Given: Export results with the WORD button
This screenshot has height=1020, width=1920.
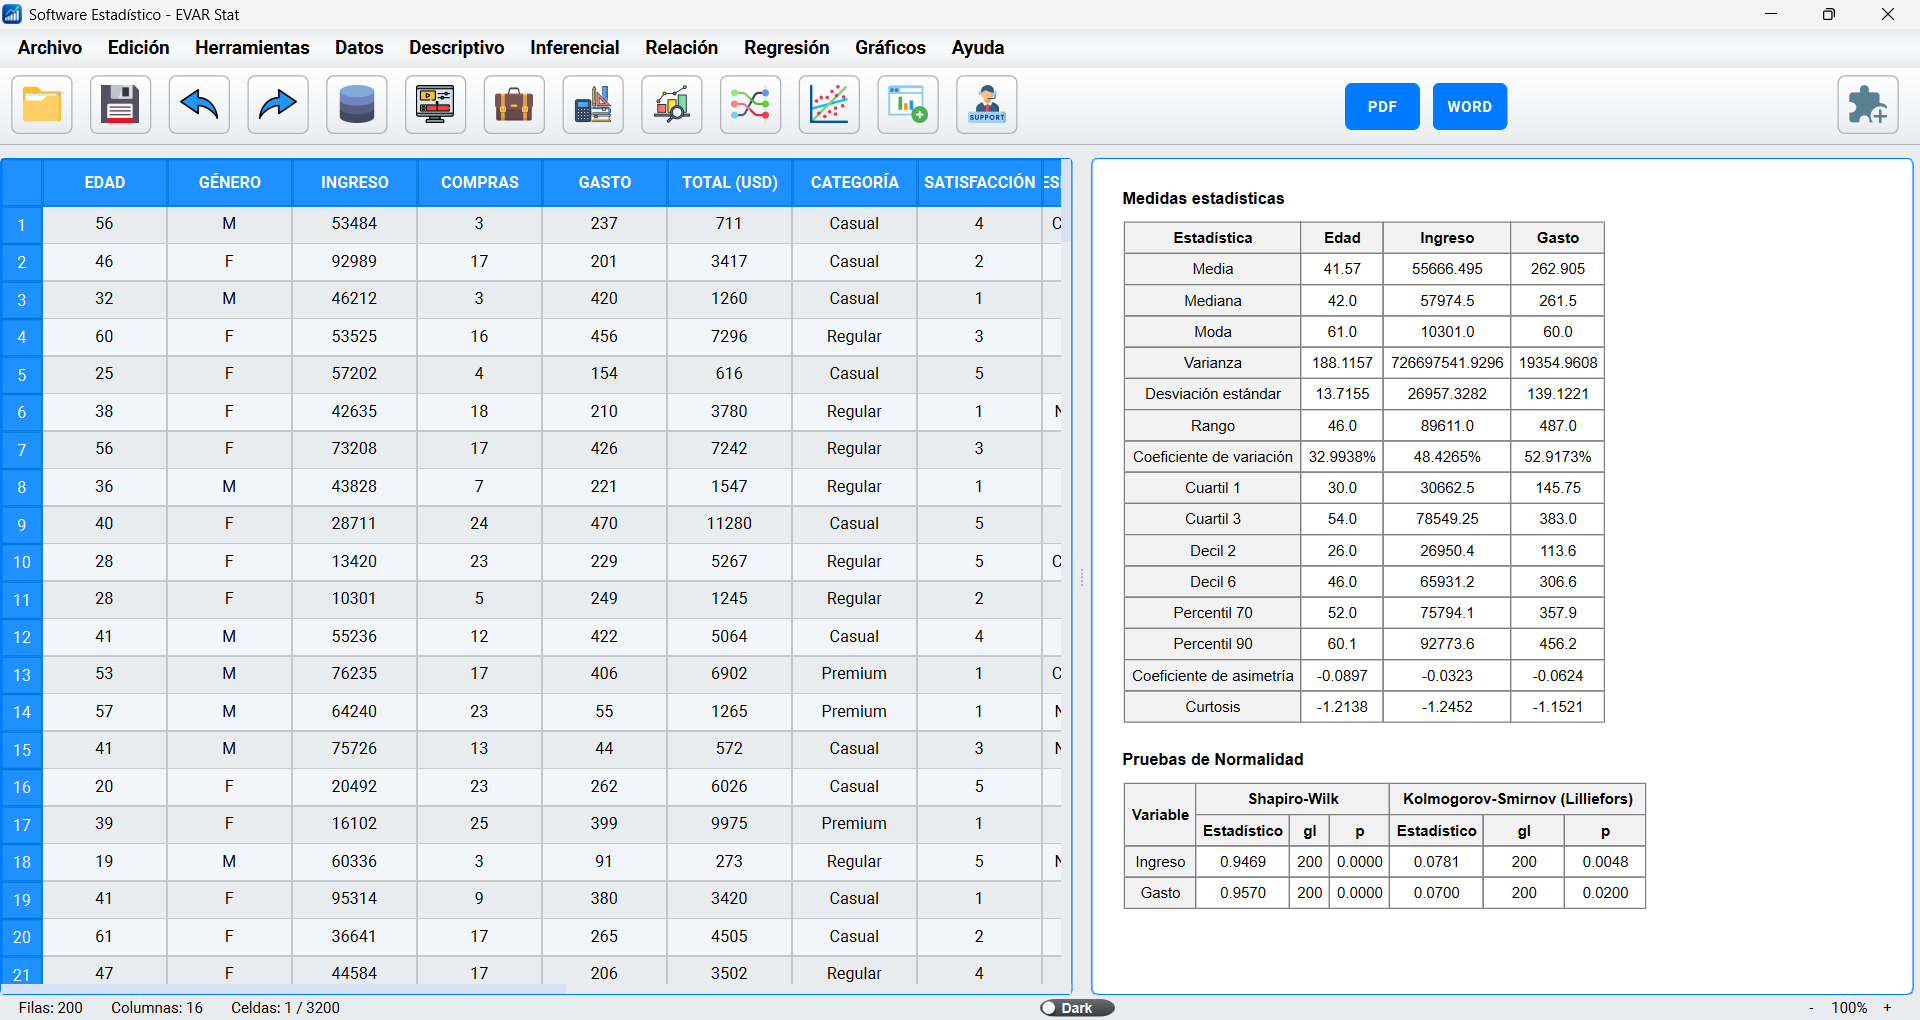Looking at the screenshot, I should point(1469,107).
